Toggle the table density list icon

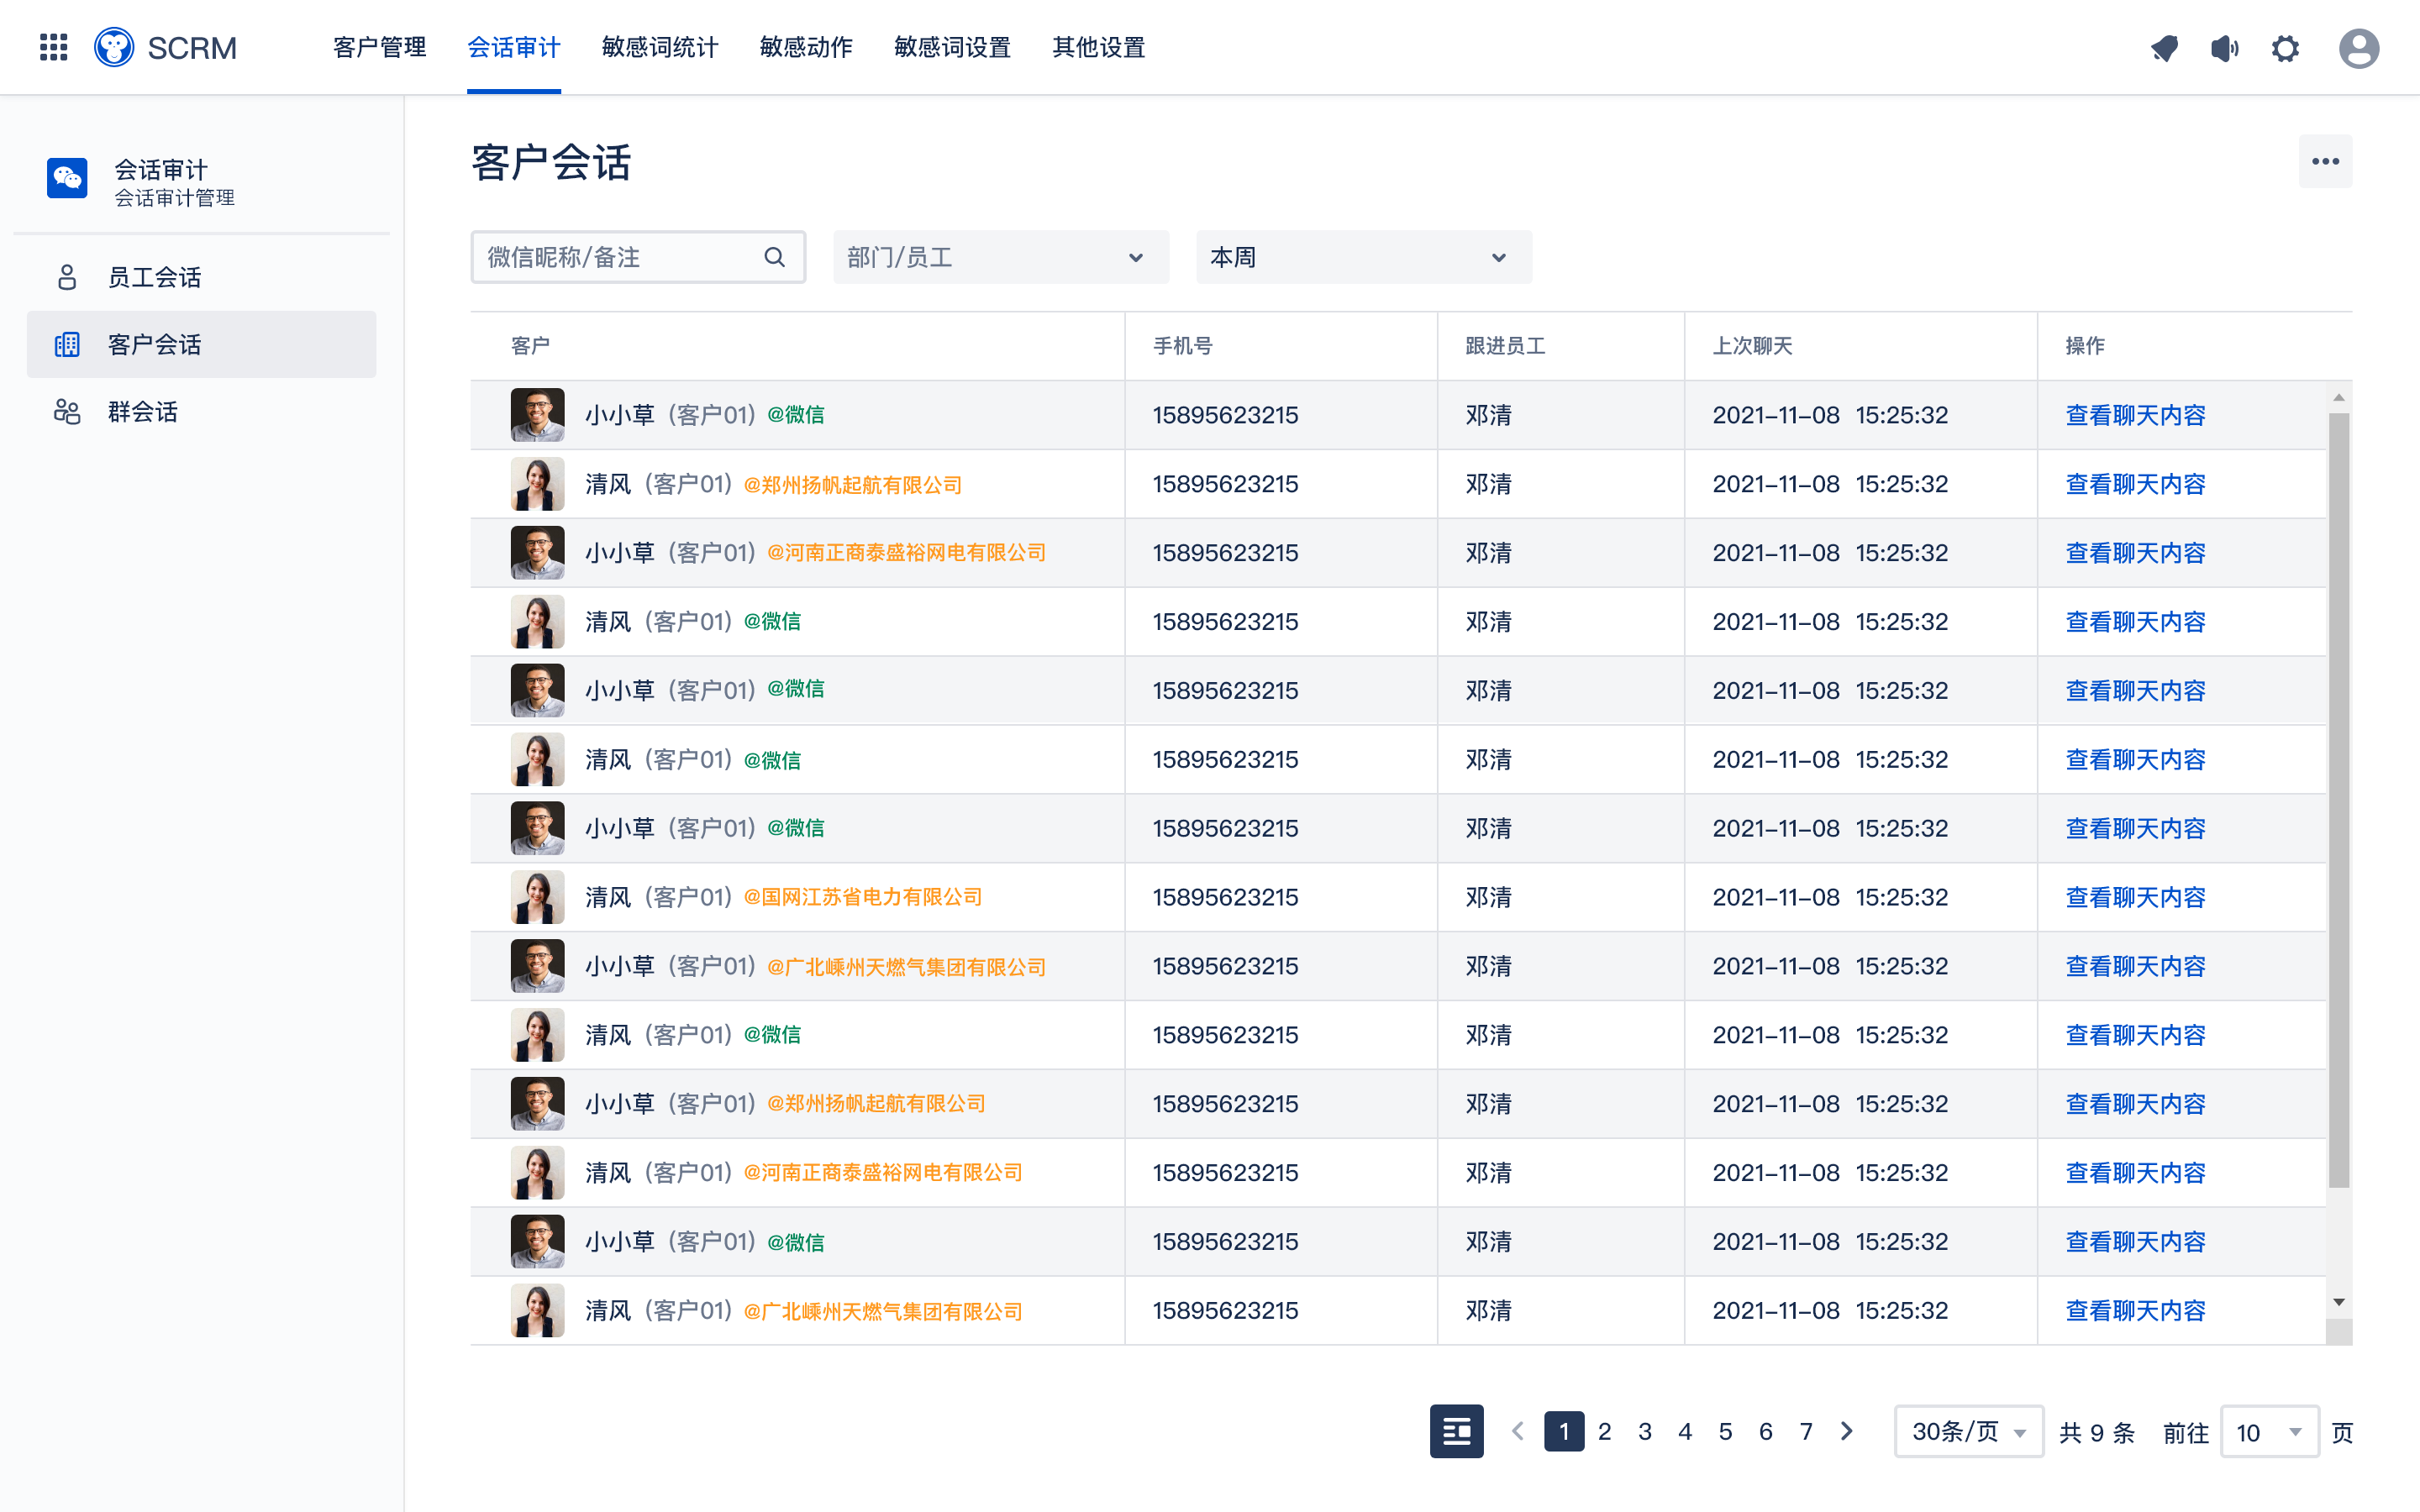[1456, 1431]
